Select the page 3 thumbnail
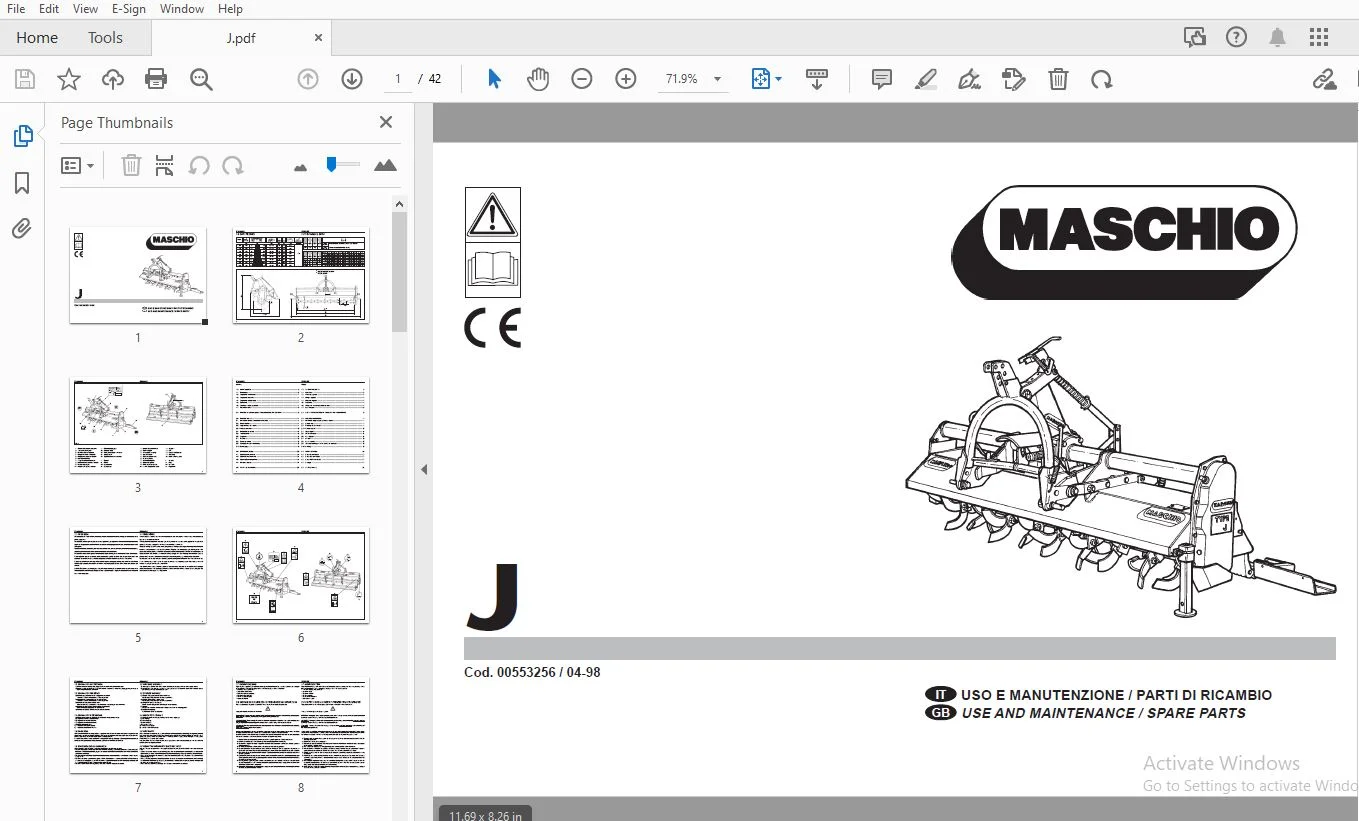 138,425
